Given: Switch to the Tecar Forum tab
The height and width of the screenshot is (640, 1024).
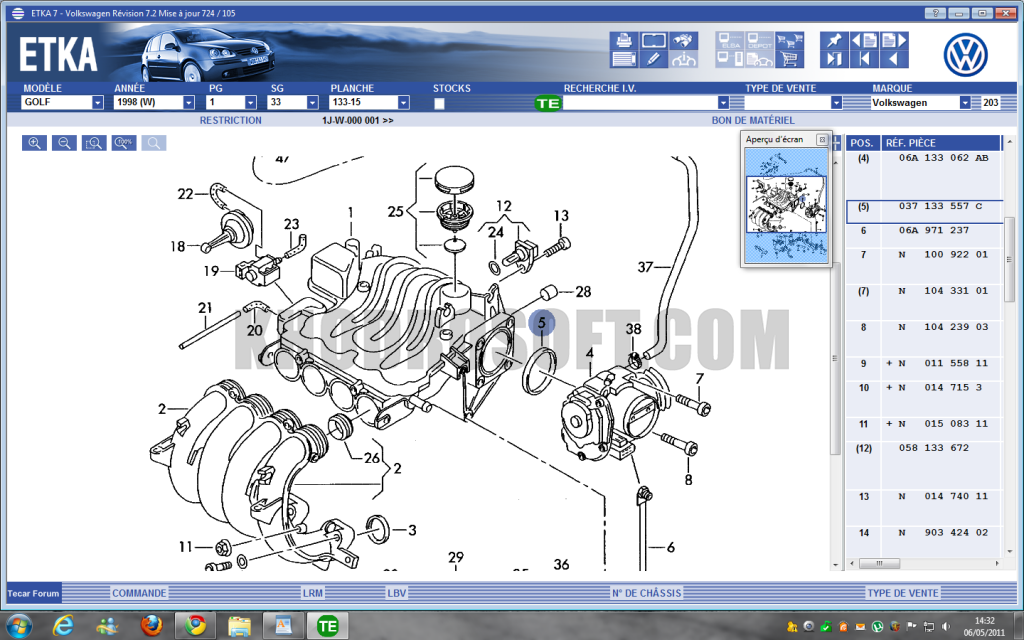Looking at the screenshot, I should (x=33, y=592).
